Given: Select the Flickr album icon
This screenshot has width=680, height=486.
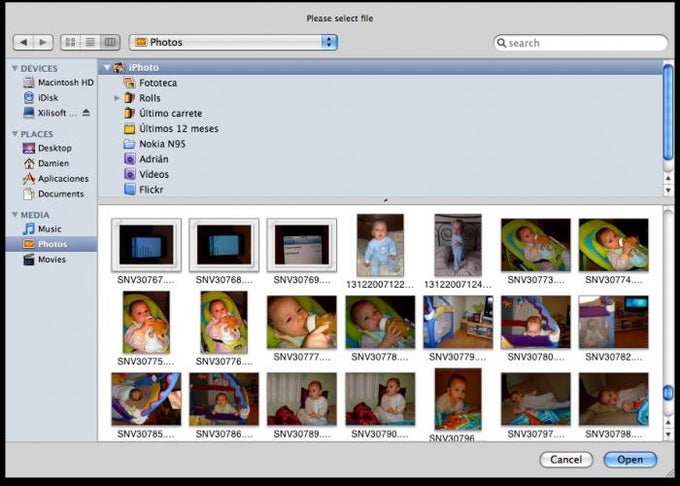Looking at the screenshot, I should click(129, 189).
